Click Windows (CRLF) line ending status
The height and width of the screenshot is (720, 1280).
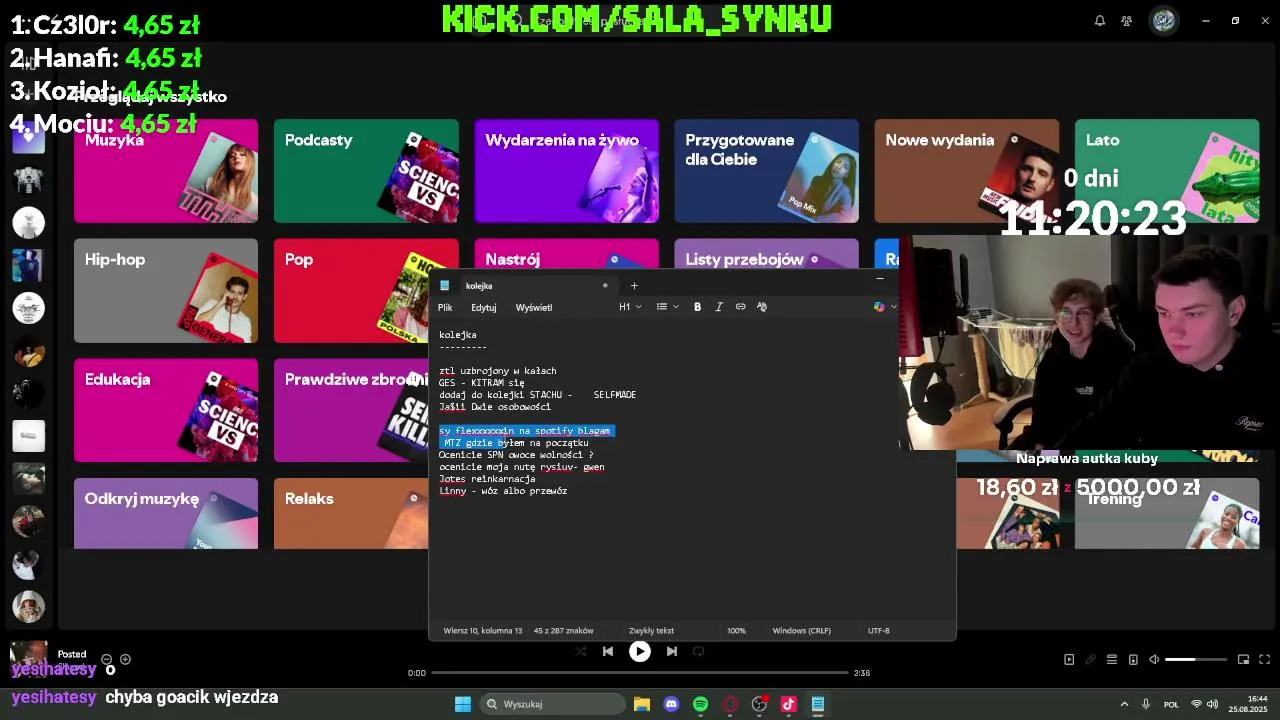(x=801, y=631)
